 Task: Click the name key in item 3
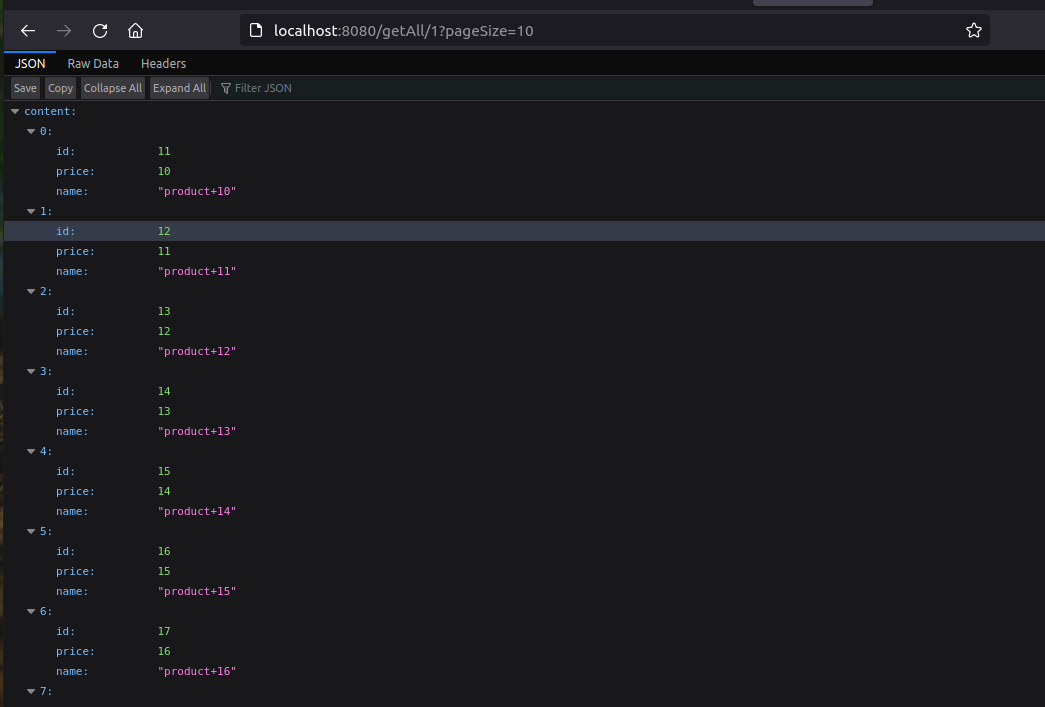72,431
